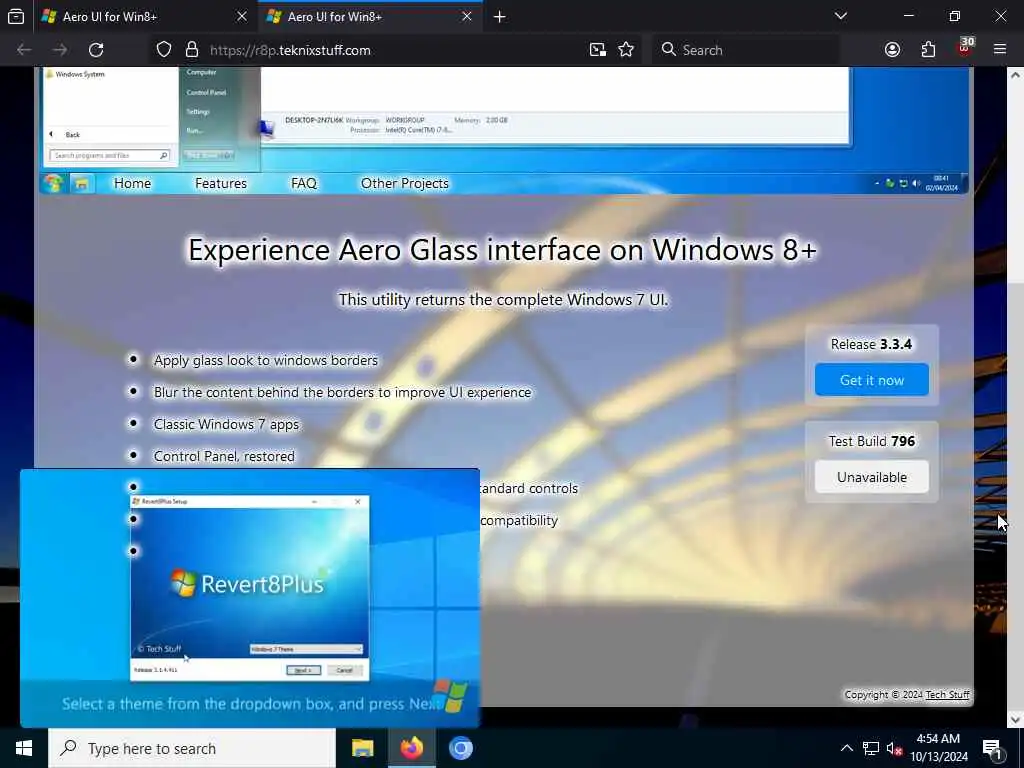
Task: Open Firefox View icon in tab strip
Action: point(16,16)
